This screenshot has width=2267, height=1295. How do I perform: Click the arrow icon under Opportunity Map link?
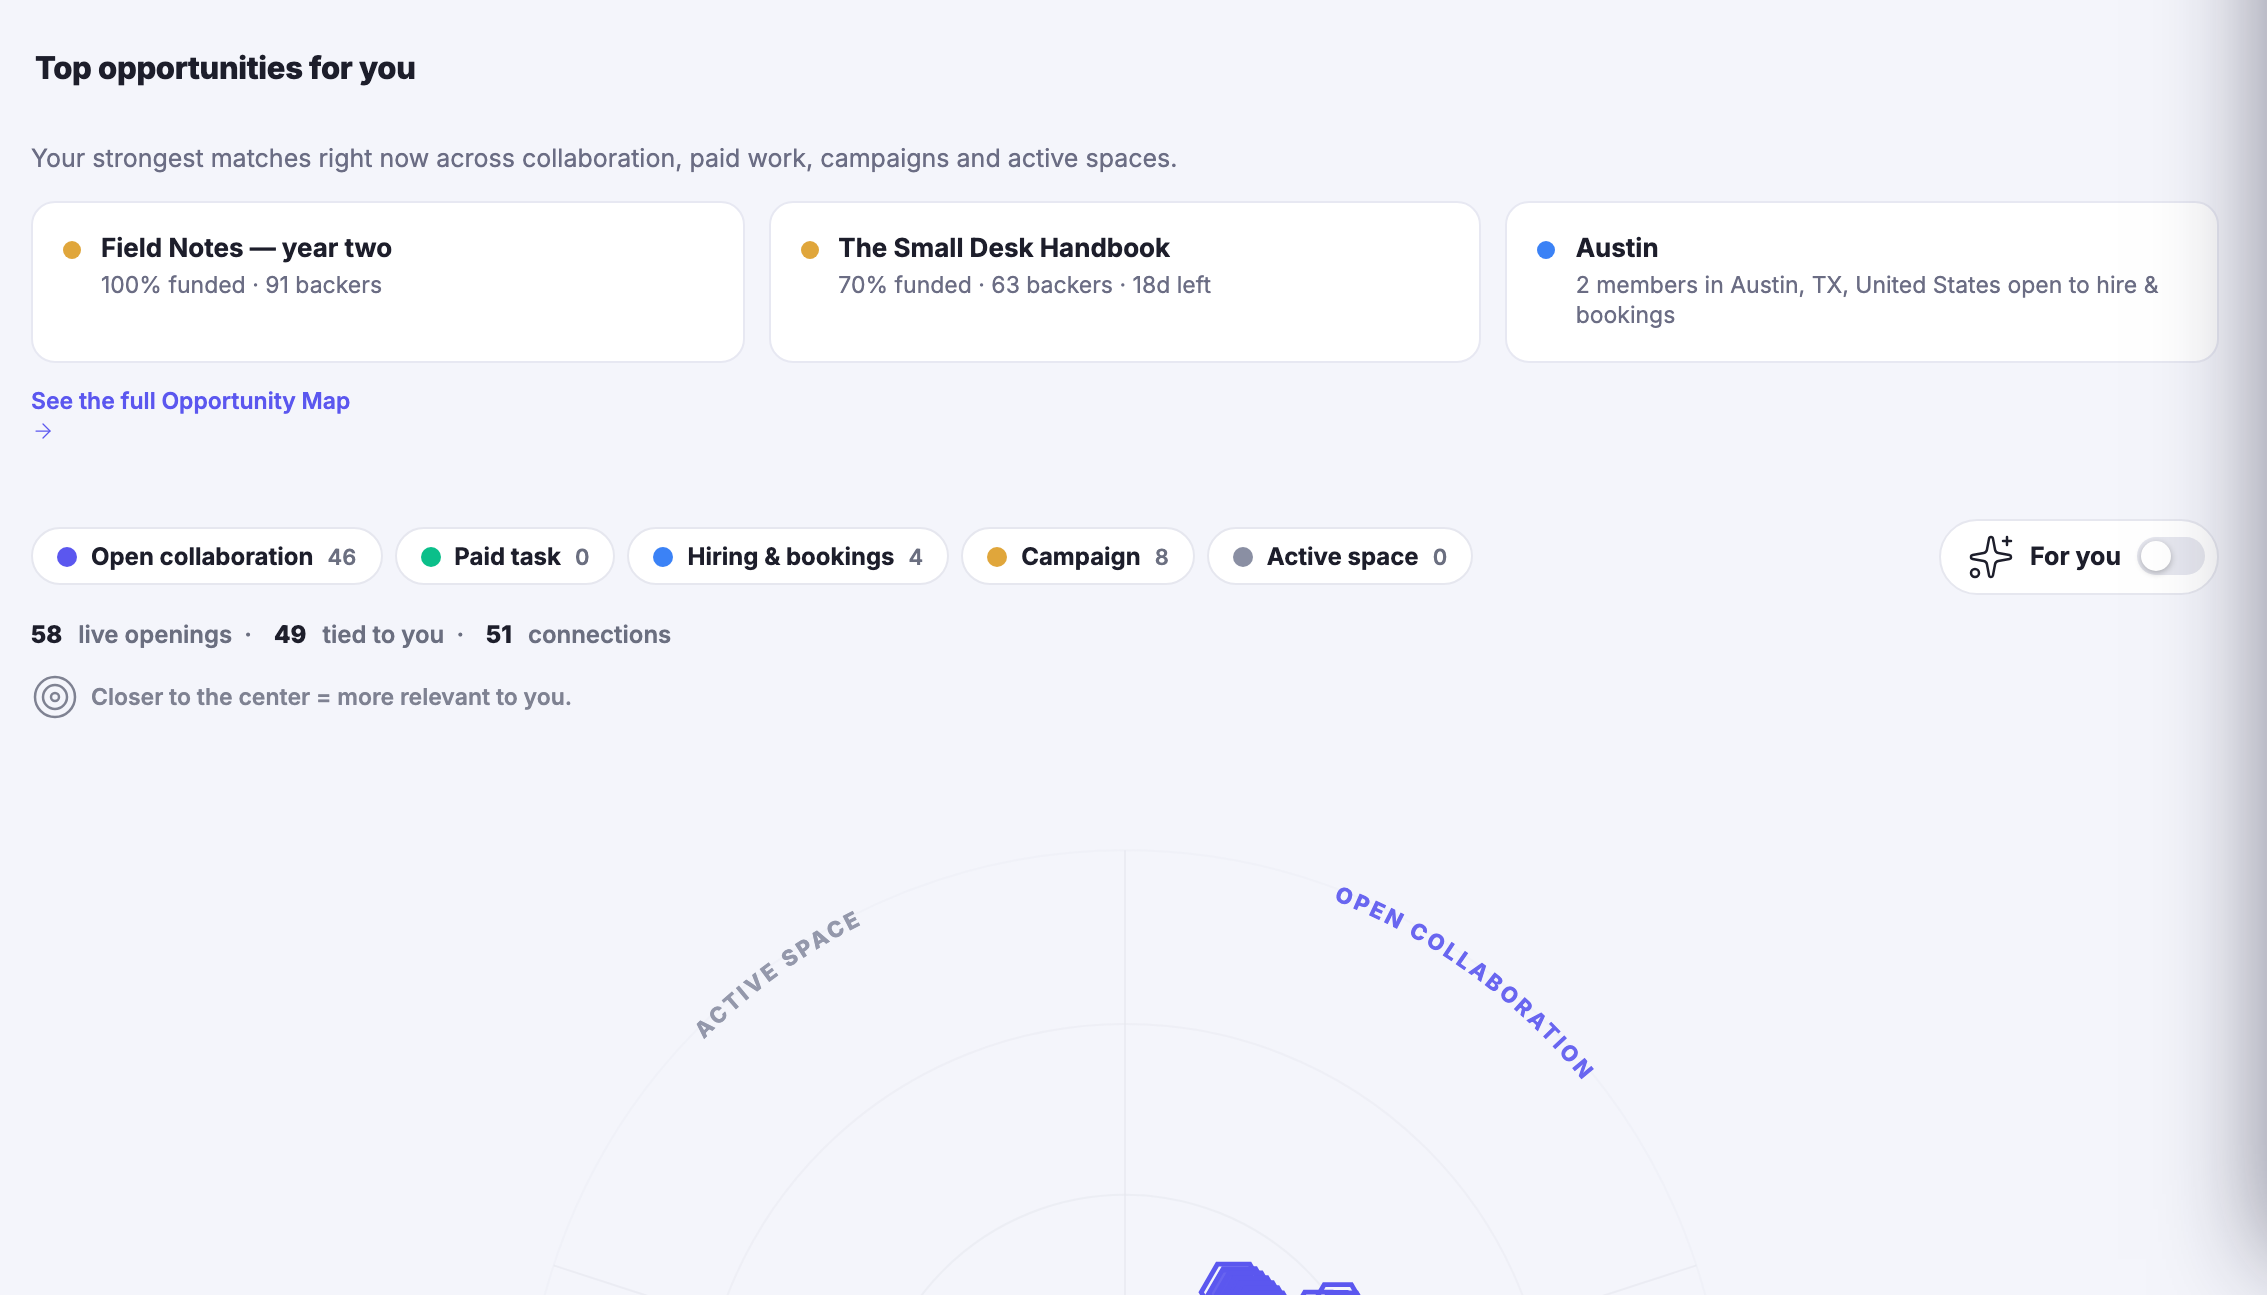point(43,431)
